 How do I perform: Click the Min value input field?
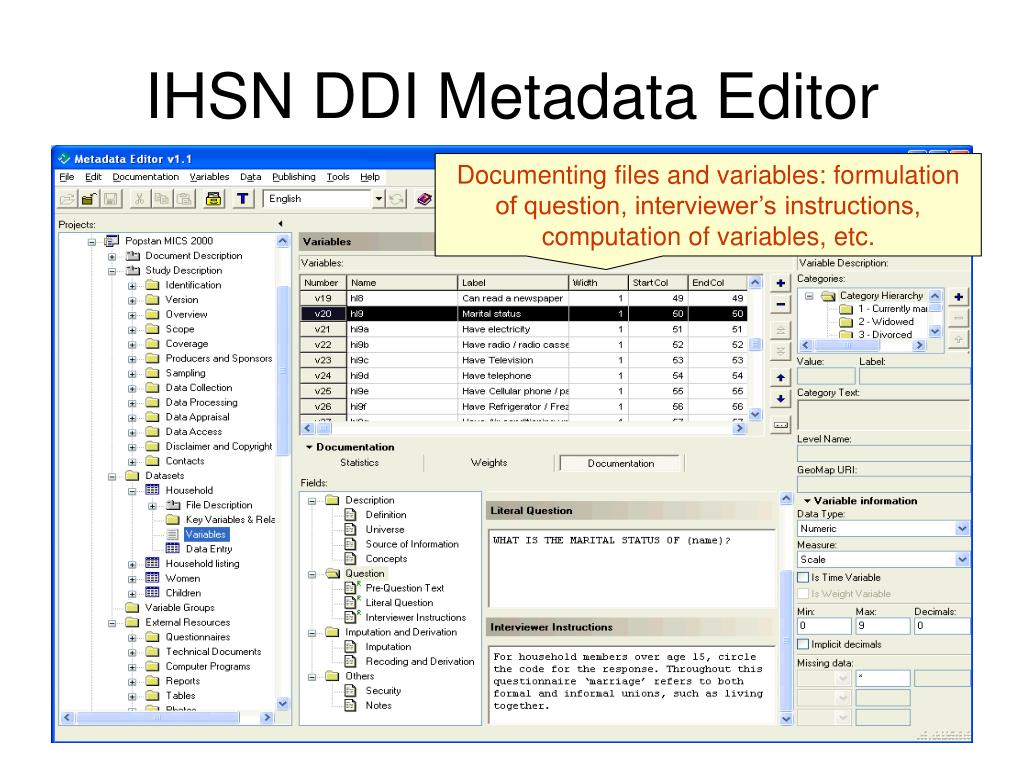click(x=824, y=626)
